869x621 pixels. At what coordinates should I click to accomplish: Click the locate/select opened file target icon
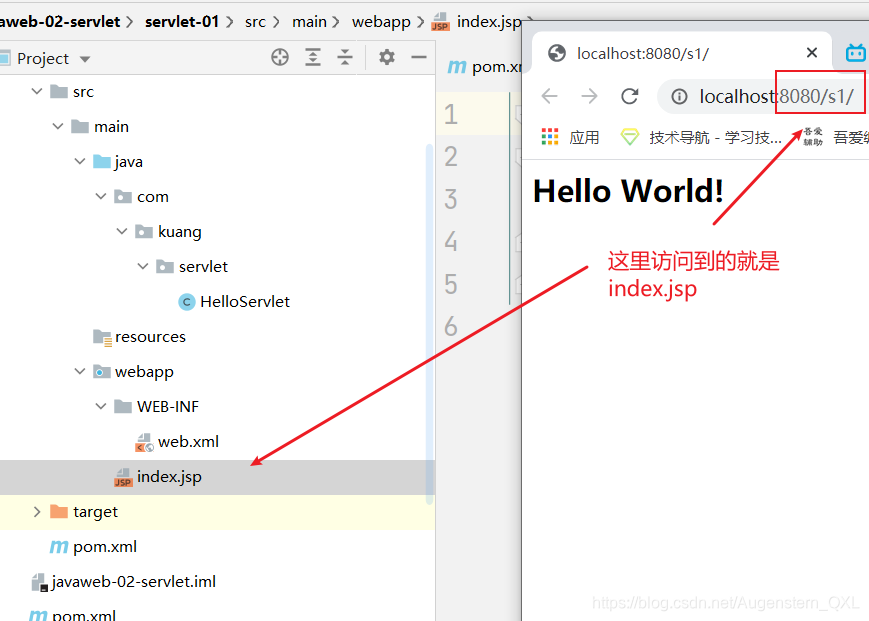[x=280, y=57]
